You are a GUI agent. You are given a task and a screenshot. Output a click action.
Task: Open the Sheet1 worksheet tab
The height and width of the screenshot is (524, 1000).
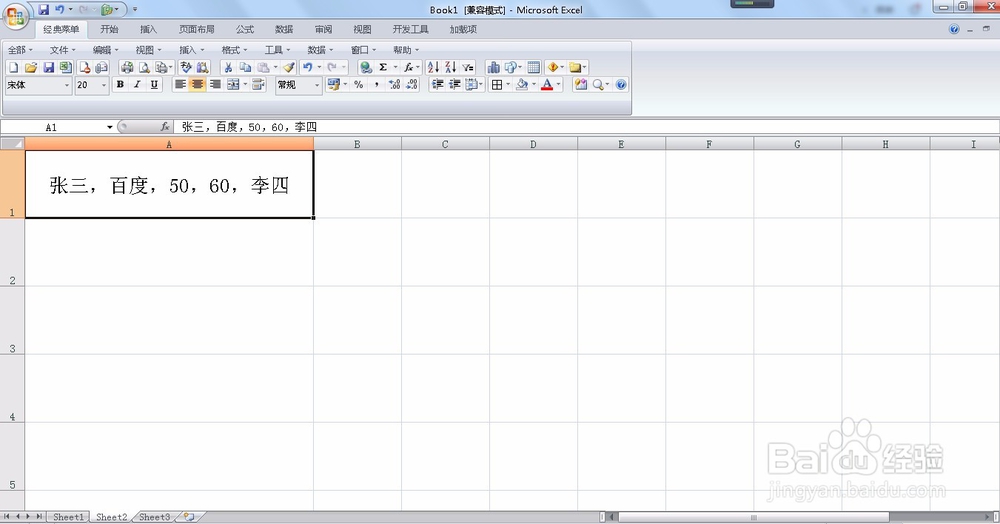coord(68,517)
